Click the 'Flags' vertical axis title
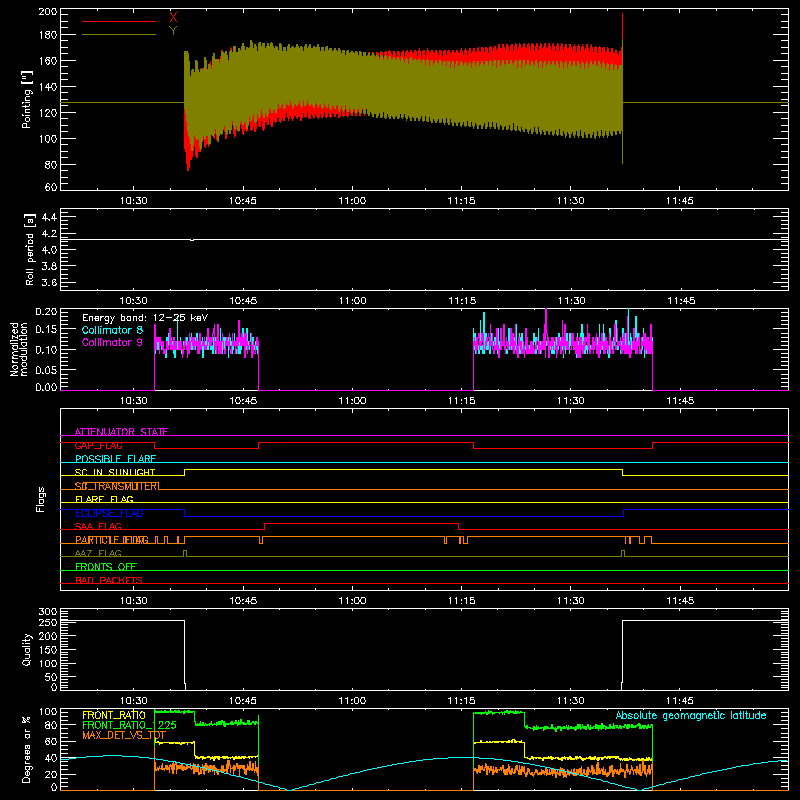The height and width of the screenshot is (800, 800). tap(41, 499)
